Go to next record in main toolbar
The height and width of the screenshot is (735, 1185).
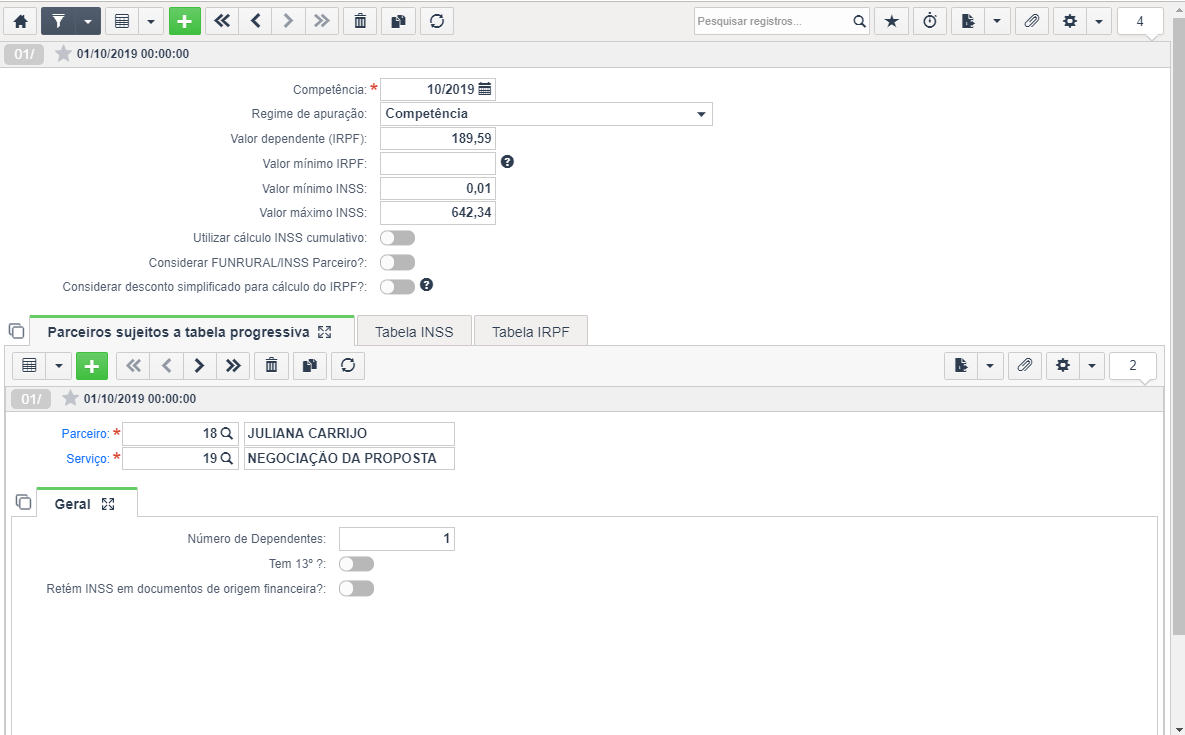(x=288, y=21)
